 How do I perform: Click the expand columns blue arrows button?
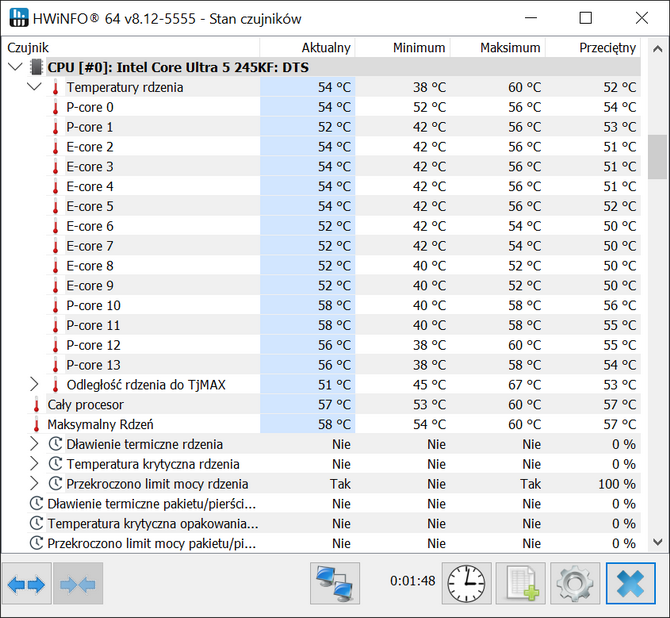click(26, 584)
